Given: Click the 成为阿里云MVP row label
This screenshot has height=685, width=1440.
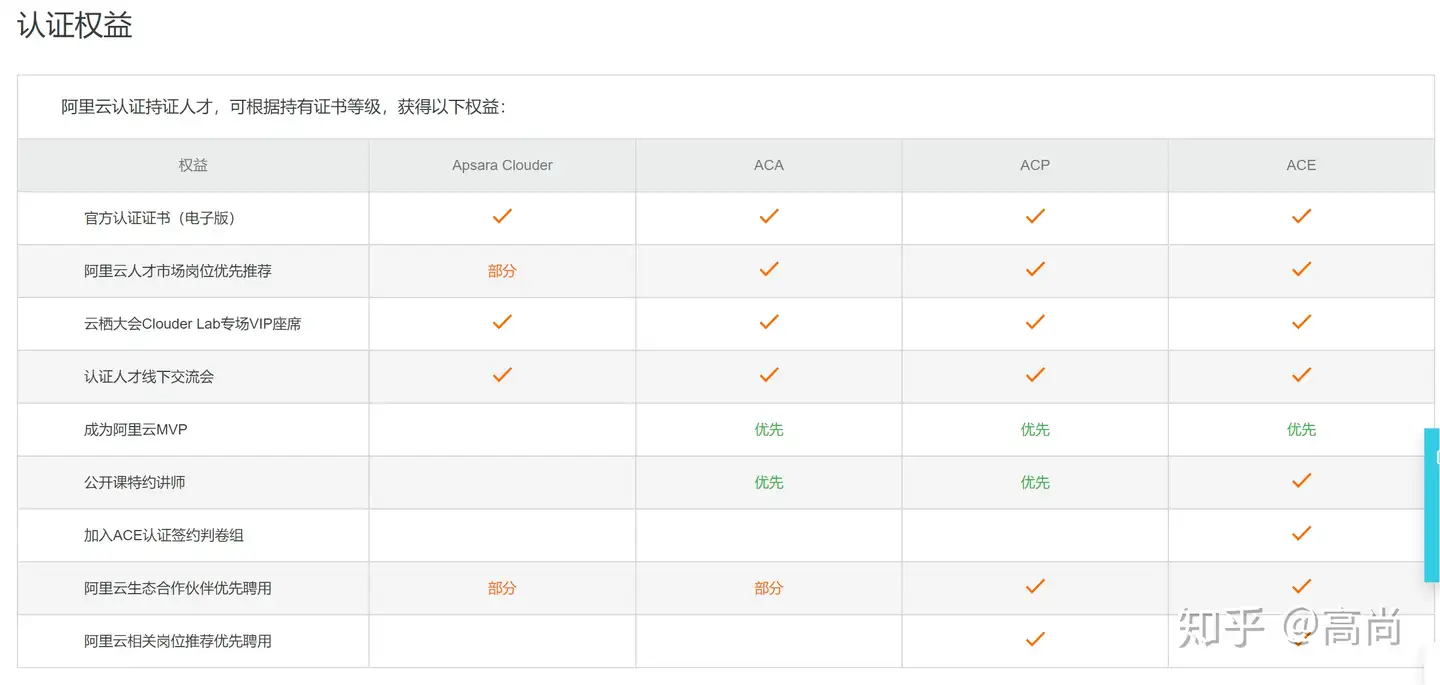Looking at the screenshot, I should (135, 430).
